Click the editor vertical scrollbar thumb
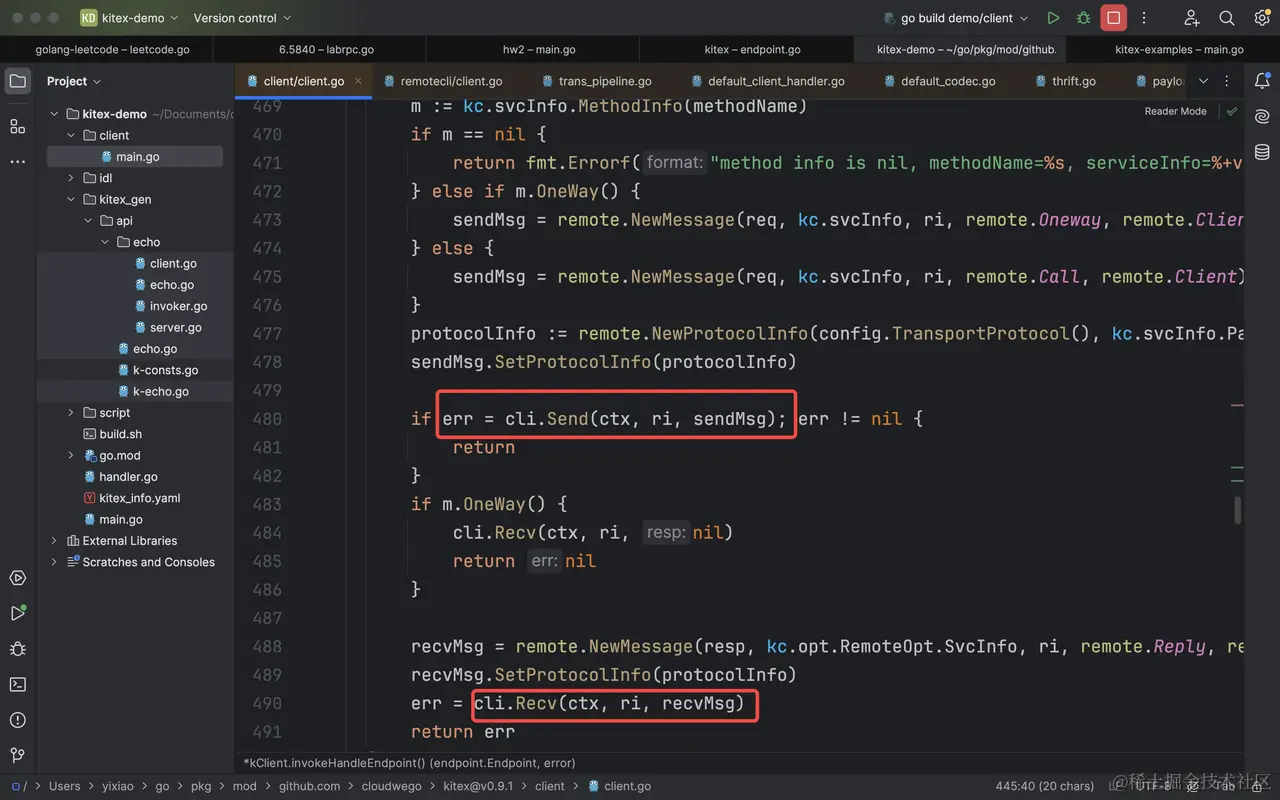 (x=1238, y=510)
